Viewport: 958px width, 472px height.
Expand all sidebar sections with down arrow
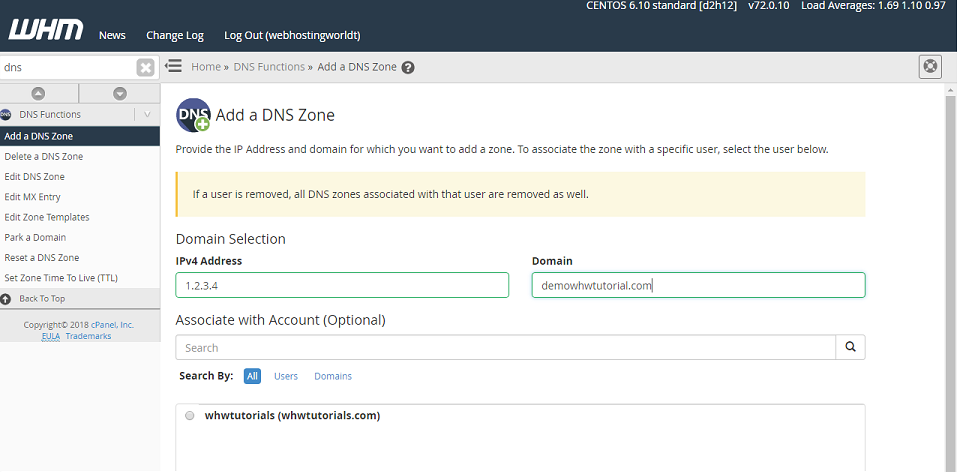pos(120,93)
